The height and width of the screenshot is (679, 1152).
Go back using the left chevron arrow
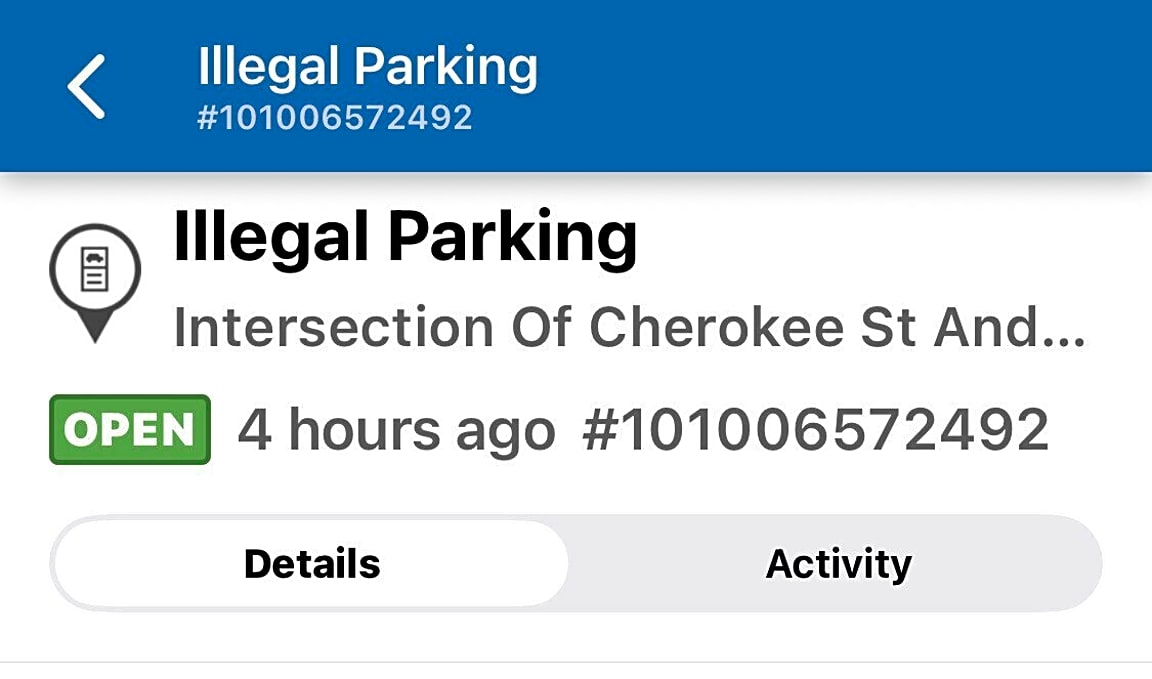click(x=87, y=87)
